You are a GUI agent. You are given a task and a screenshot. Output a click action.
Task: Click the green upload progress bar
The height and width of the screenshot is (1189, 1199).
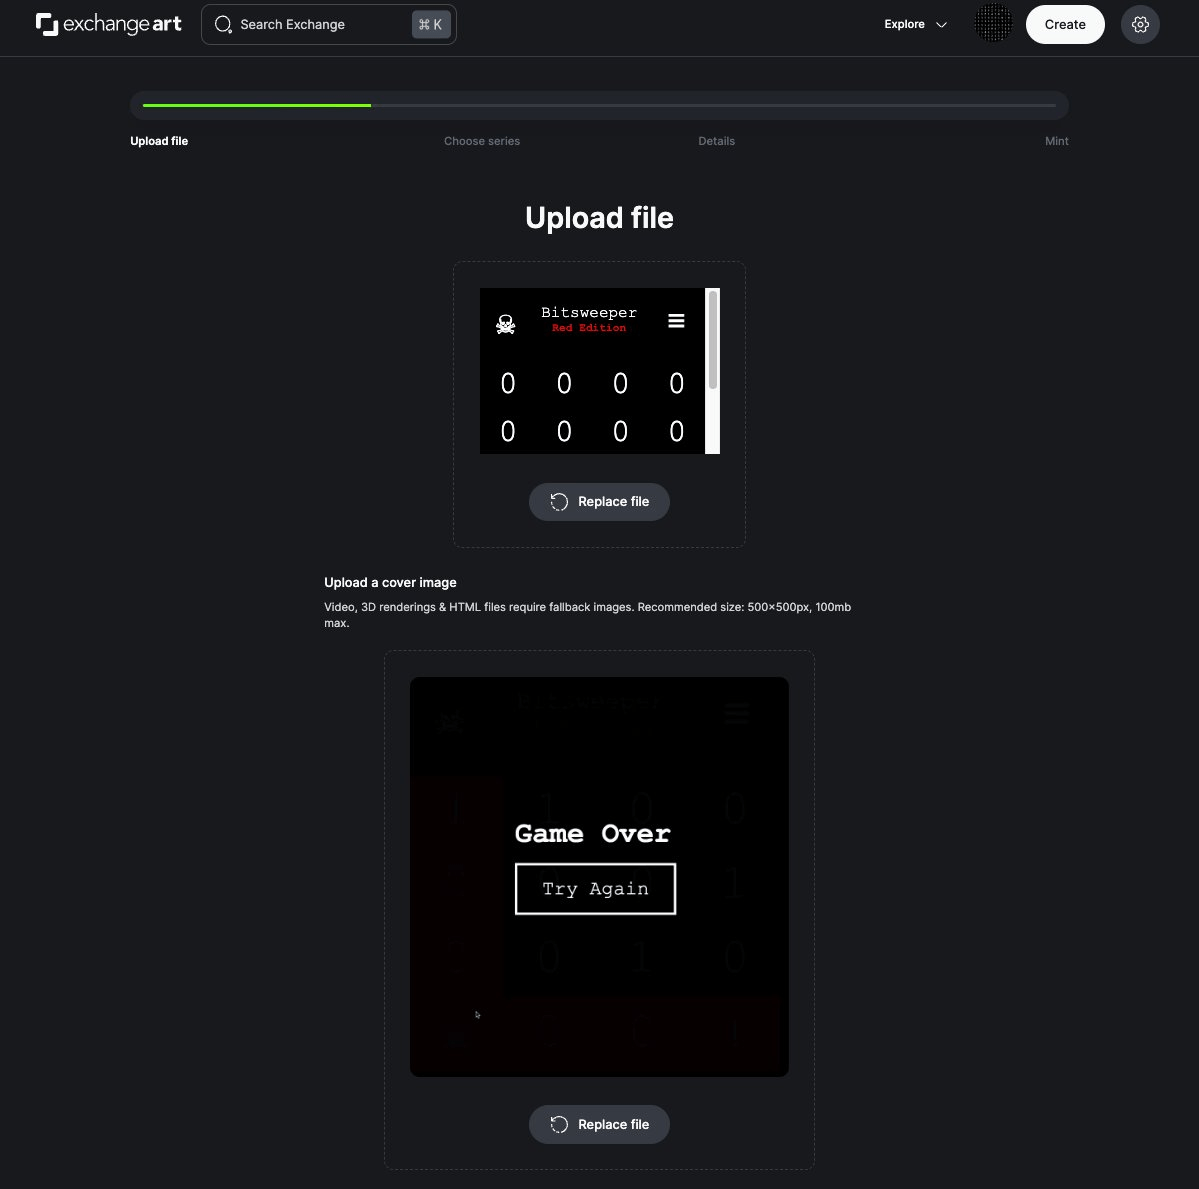pos(257,106)
